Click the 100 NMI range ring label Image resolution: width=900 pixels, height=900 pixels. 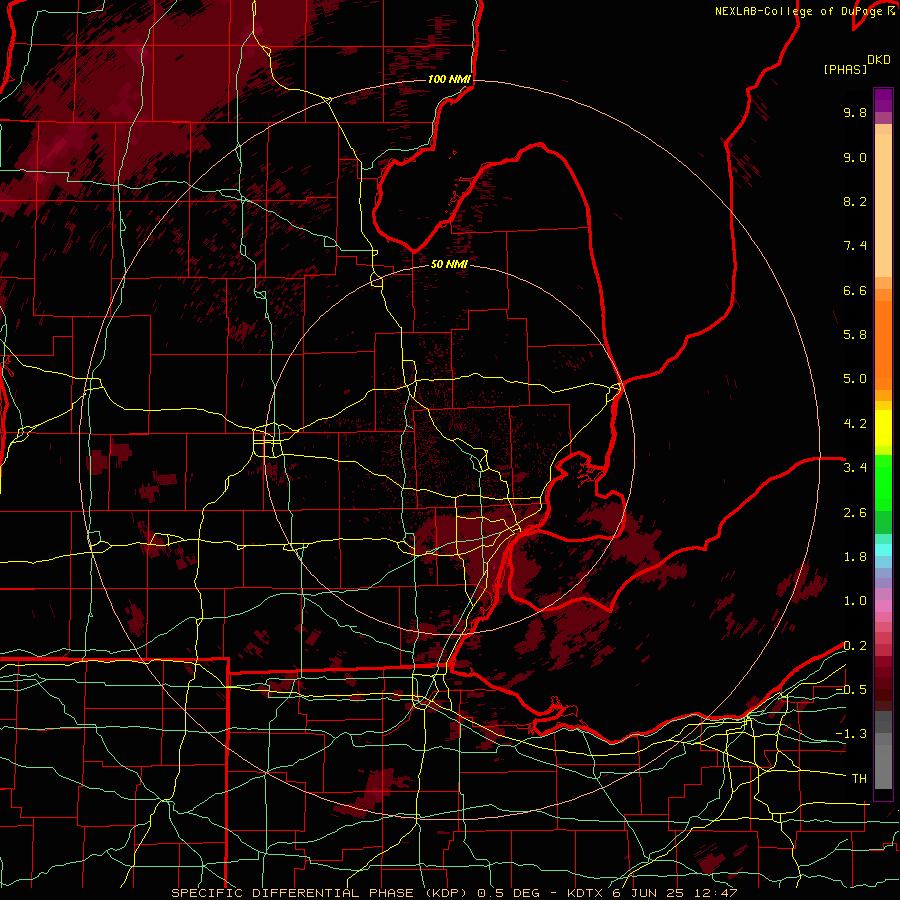[x=449, y=79]
